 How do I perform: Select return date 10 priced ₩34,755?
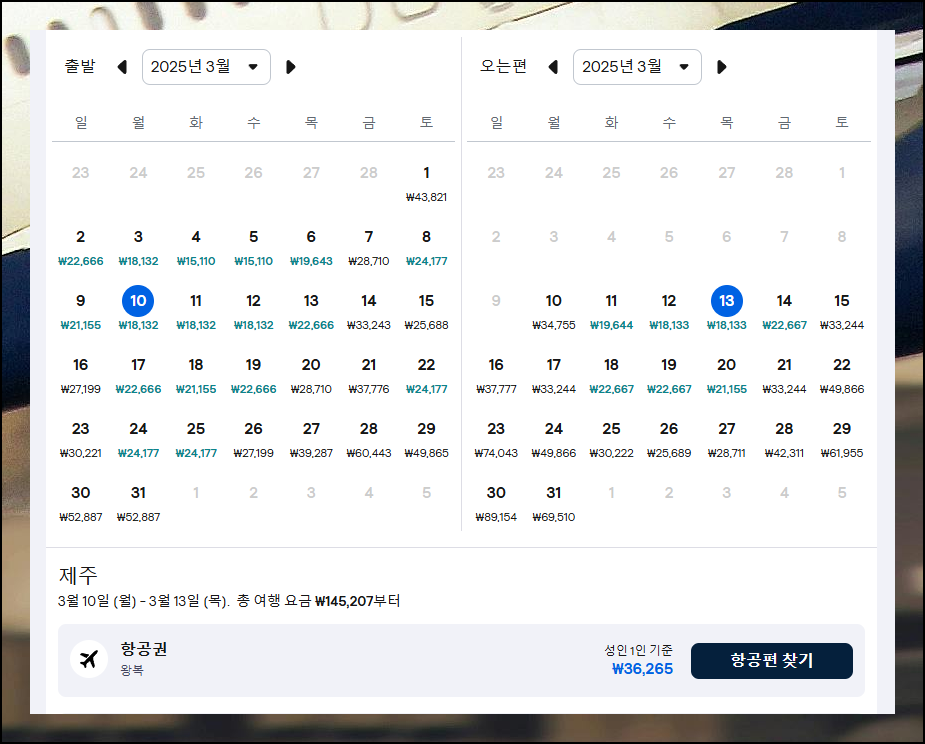(554, 312)
